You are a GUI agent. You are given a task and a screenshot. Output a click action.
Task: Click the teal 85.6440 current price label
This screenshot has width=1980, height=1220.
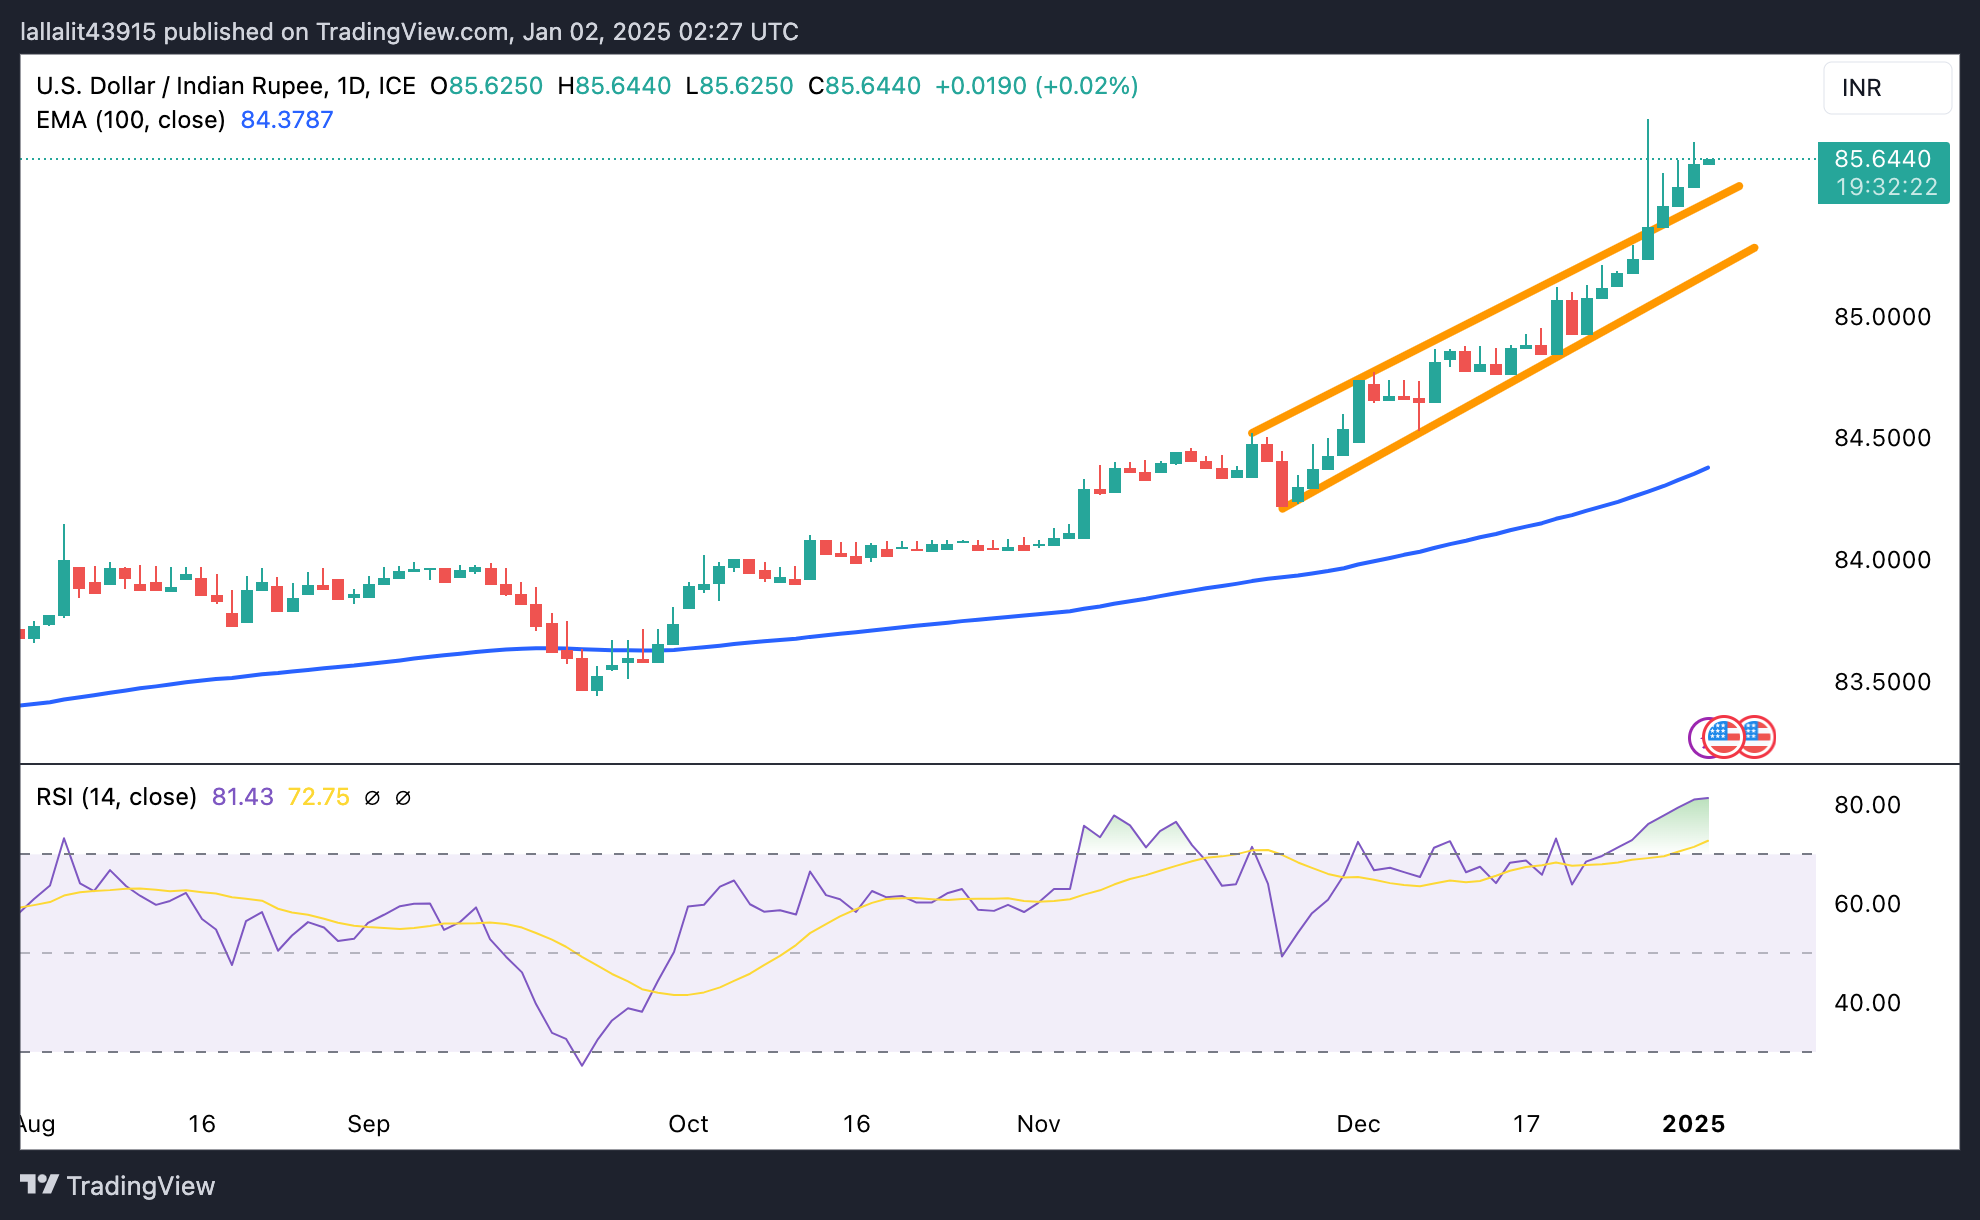1882,159
